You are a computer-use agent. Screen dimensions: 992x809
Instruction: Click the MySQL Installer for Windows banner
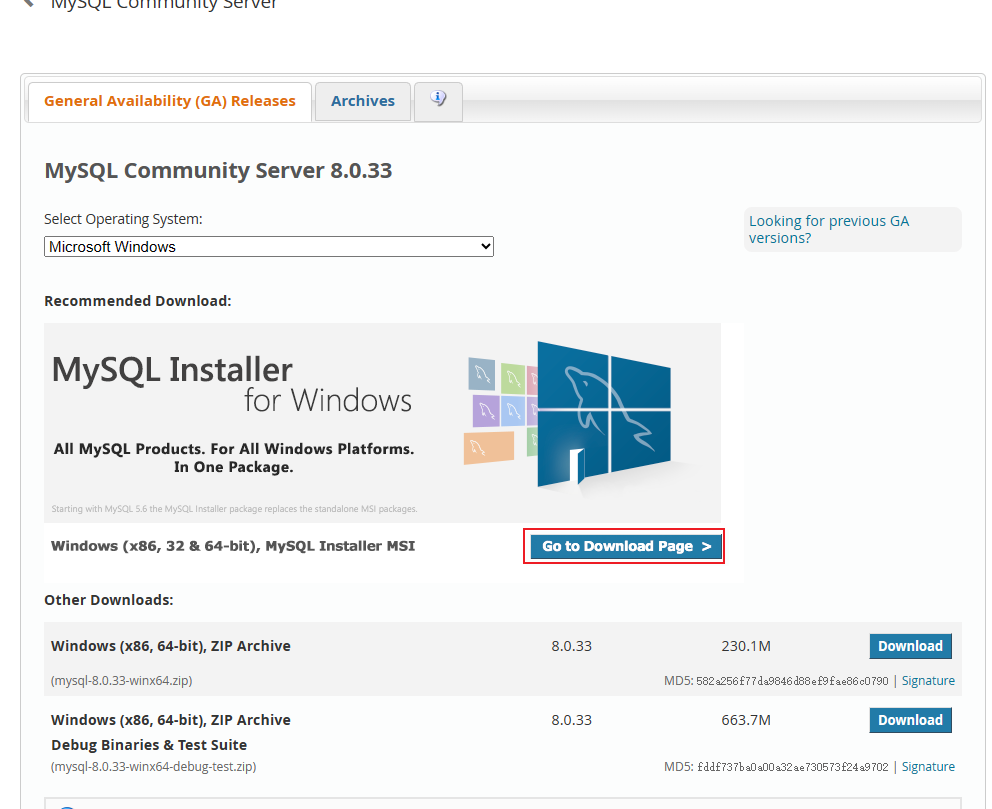point(382,423)
